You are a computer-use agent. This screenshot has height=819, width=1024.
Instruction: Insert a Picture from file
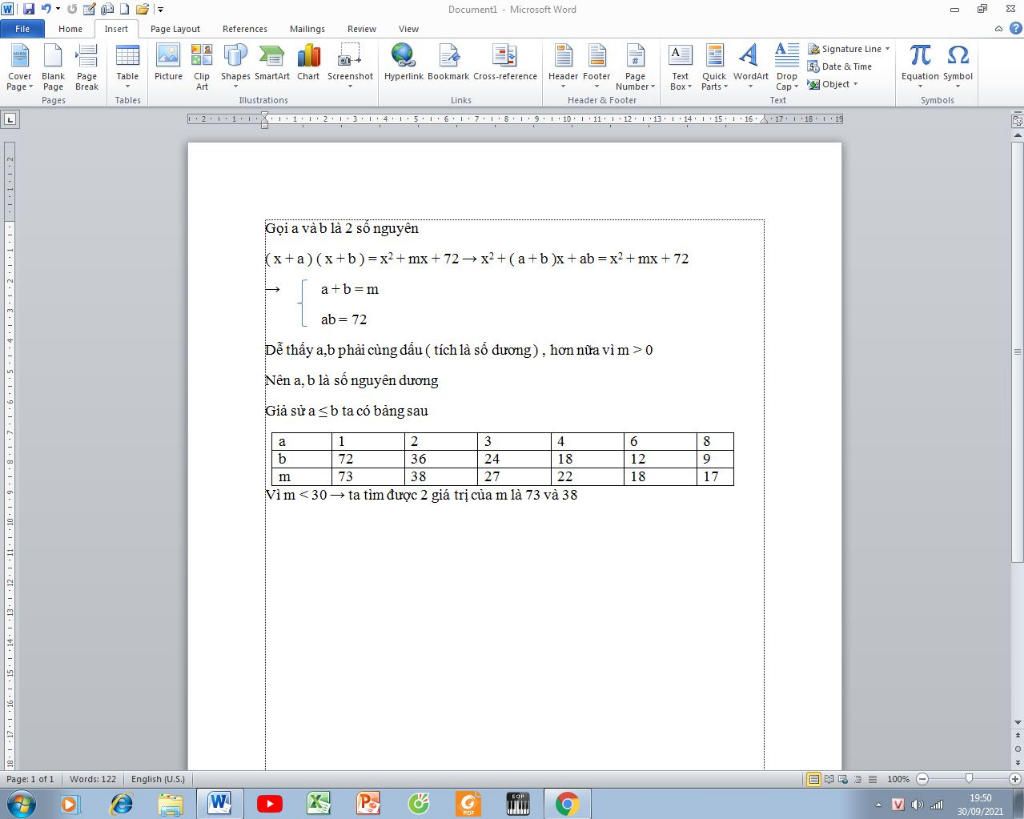tap(168, 63)
